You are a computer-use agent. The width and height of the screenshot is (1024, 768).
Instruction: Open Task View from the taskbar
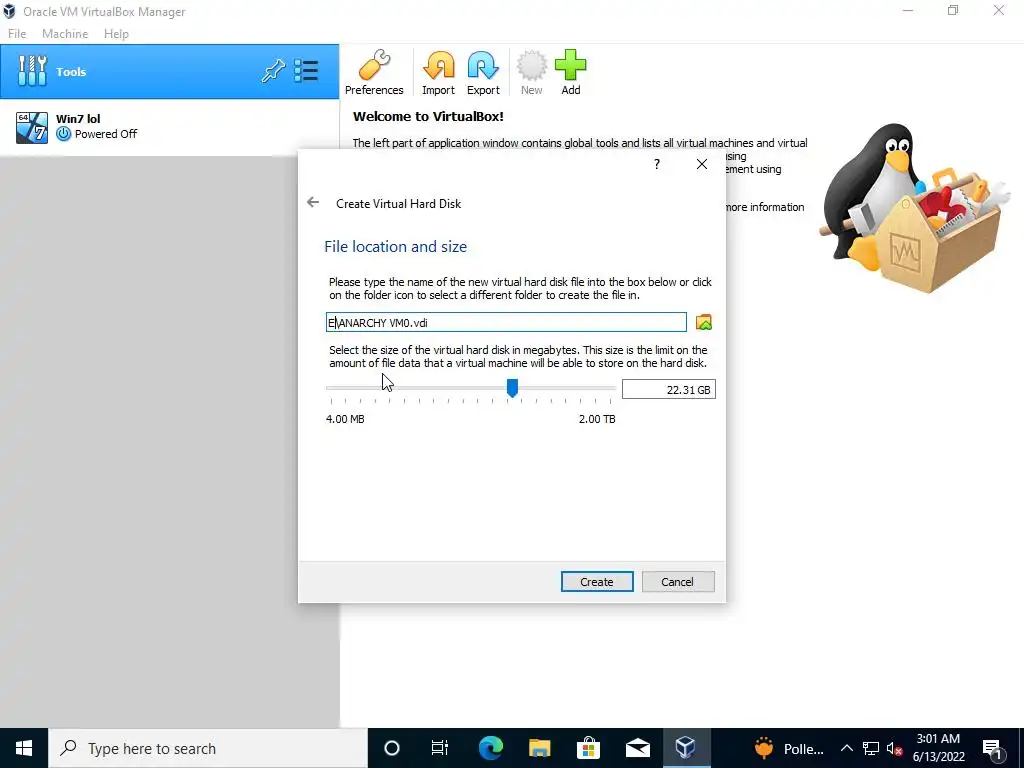point(440,748)
